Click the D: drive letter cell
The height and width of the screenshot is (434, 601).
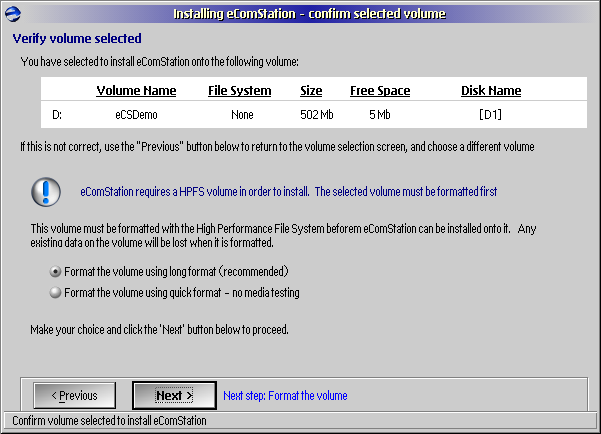[x=57, y=115]
